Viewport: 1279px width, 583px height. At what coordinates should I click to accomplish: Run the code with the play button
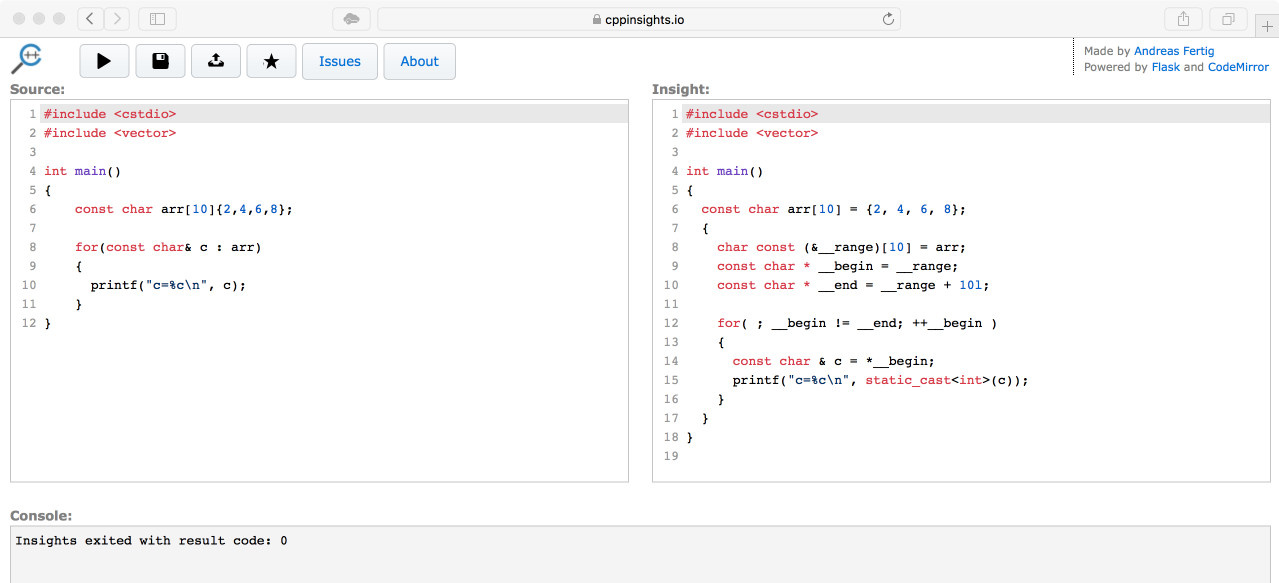104,61
